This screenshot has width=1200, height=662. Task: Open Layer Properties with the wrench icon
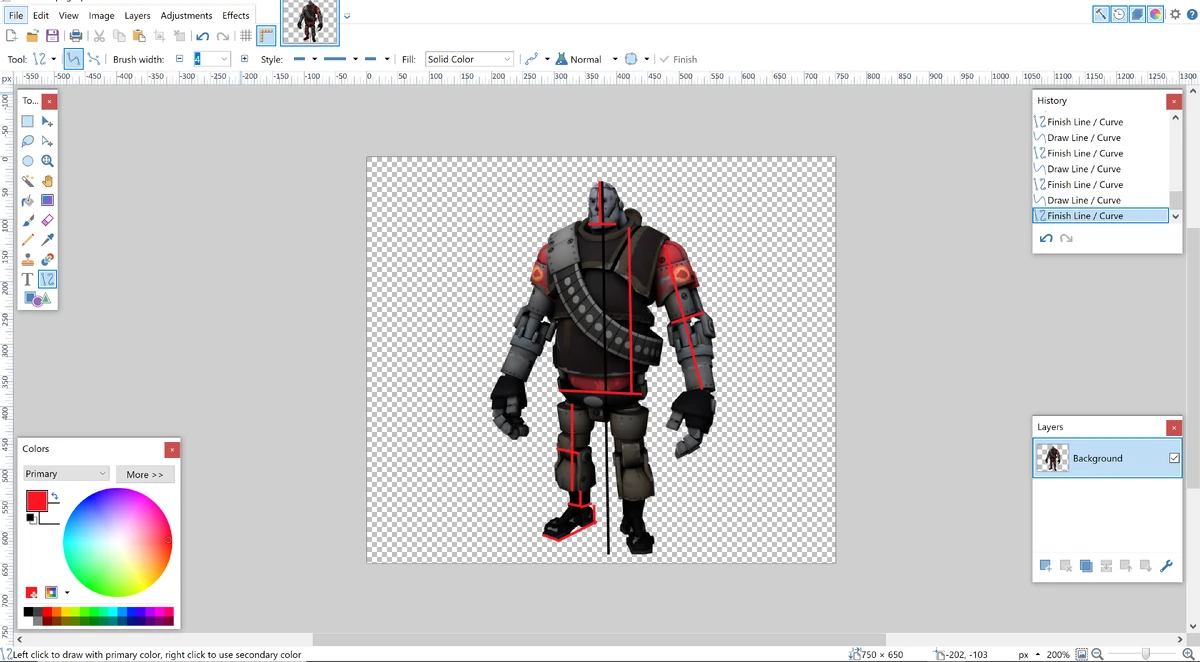[1166, 565]
